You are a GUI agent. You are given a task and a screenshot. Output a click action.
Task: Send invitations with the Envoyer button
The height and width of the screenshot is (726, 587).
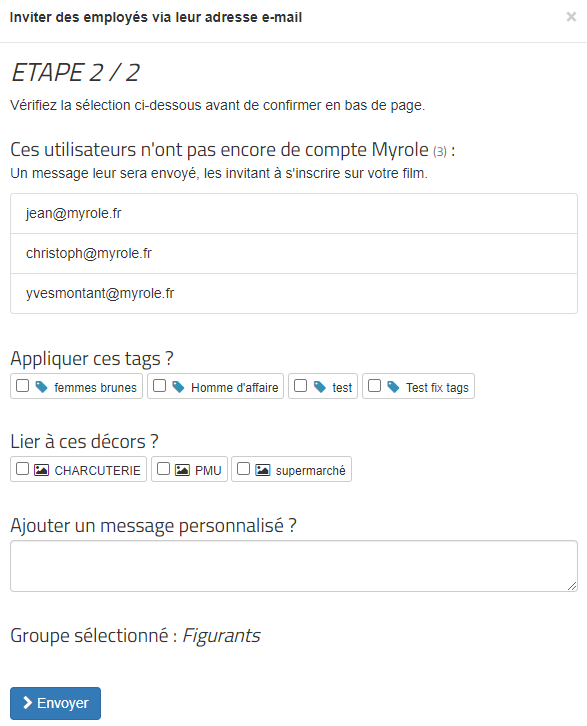[x=56, y=703]
